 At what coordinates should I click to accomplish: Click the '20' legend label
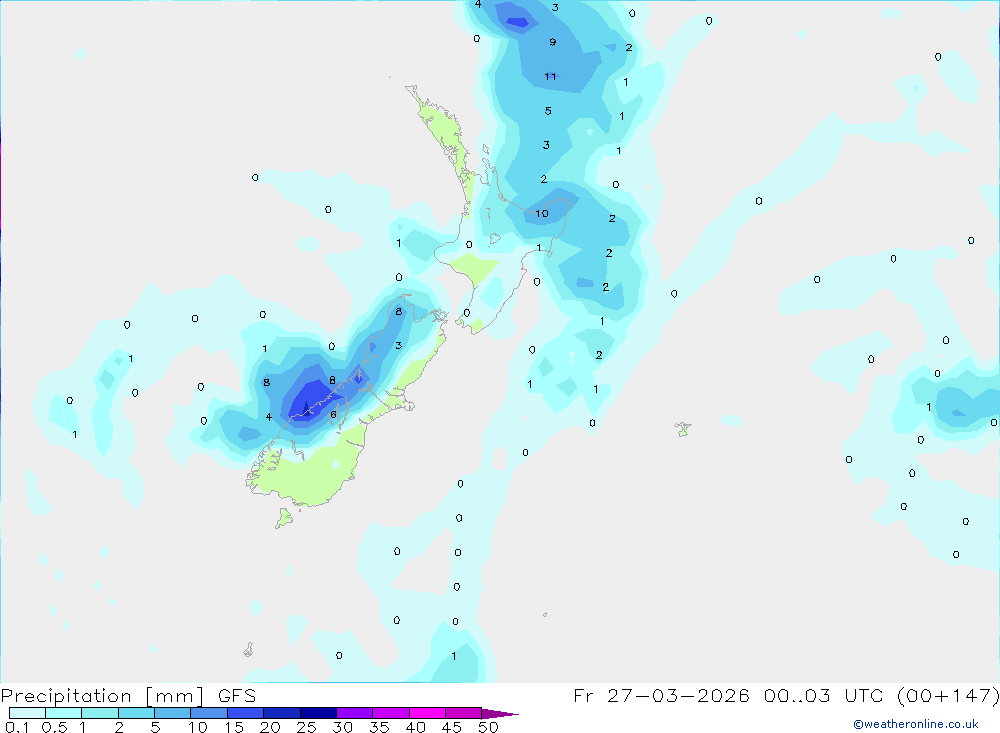pyautogui.click(x=270, y=727)
